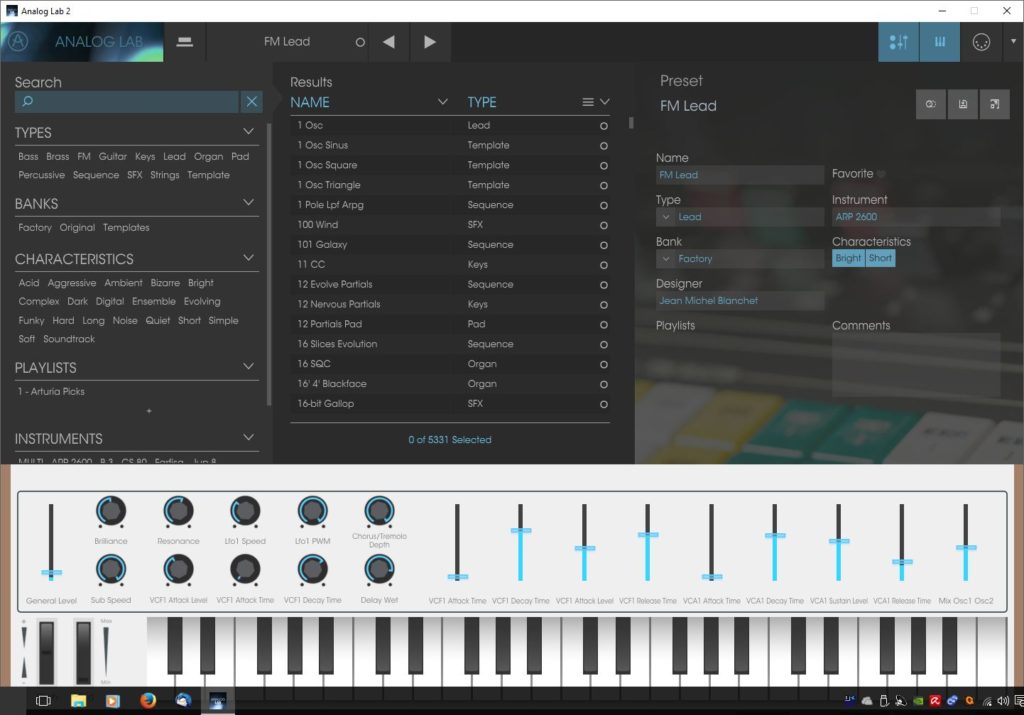Collapse the CHARACTERISTICS section
This screenshot has width=1024, height=715.
pyautogui.click(x=248, y=258)
